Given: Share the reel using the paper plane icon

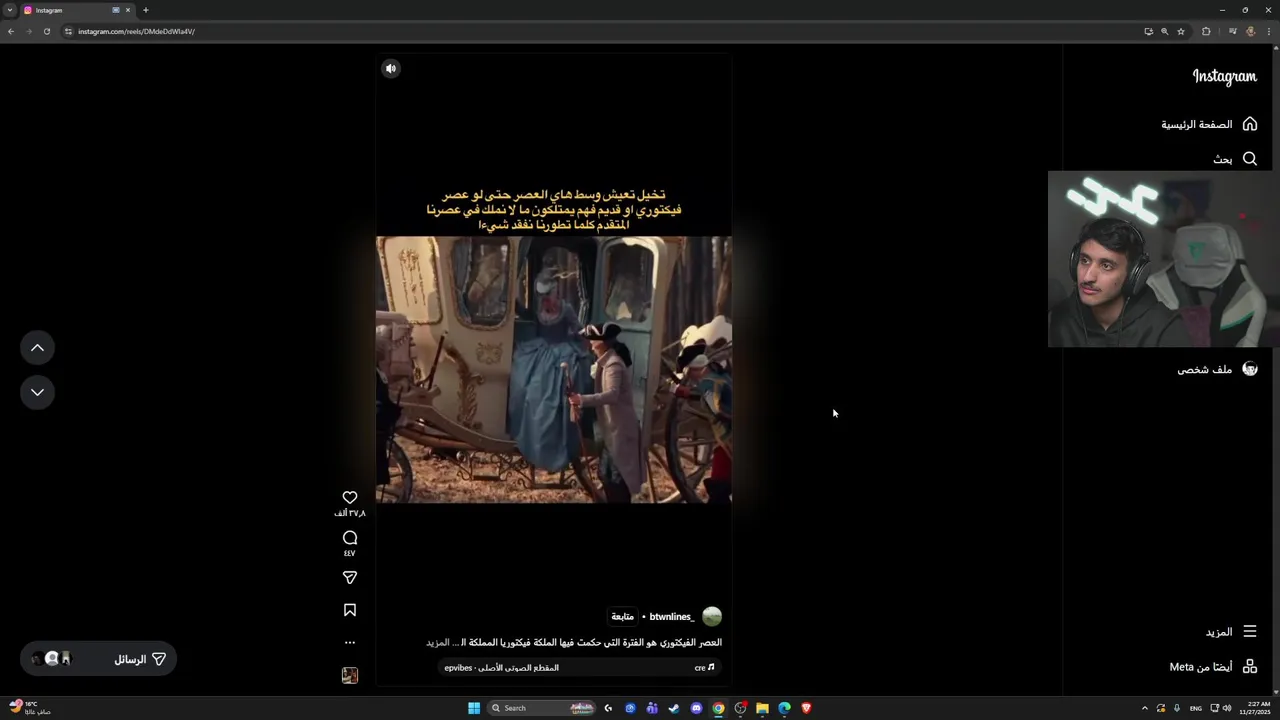Looking at the screenshot, I should point(350,577).
